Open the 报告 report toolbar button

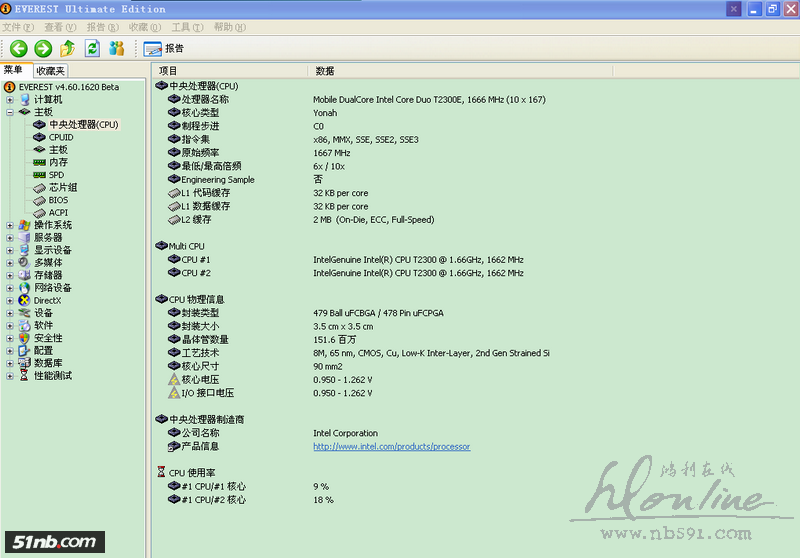164,48
